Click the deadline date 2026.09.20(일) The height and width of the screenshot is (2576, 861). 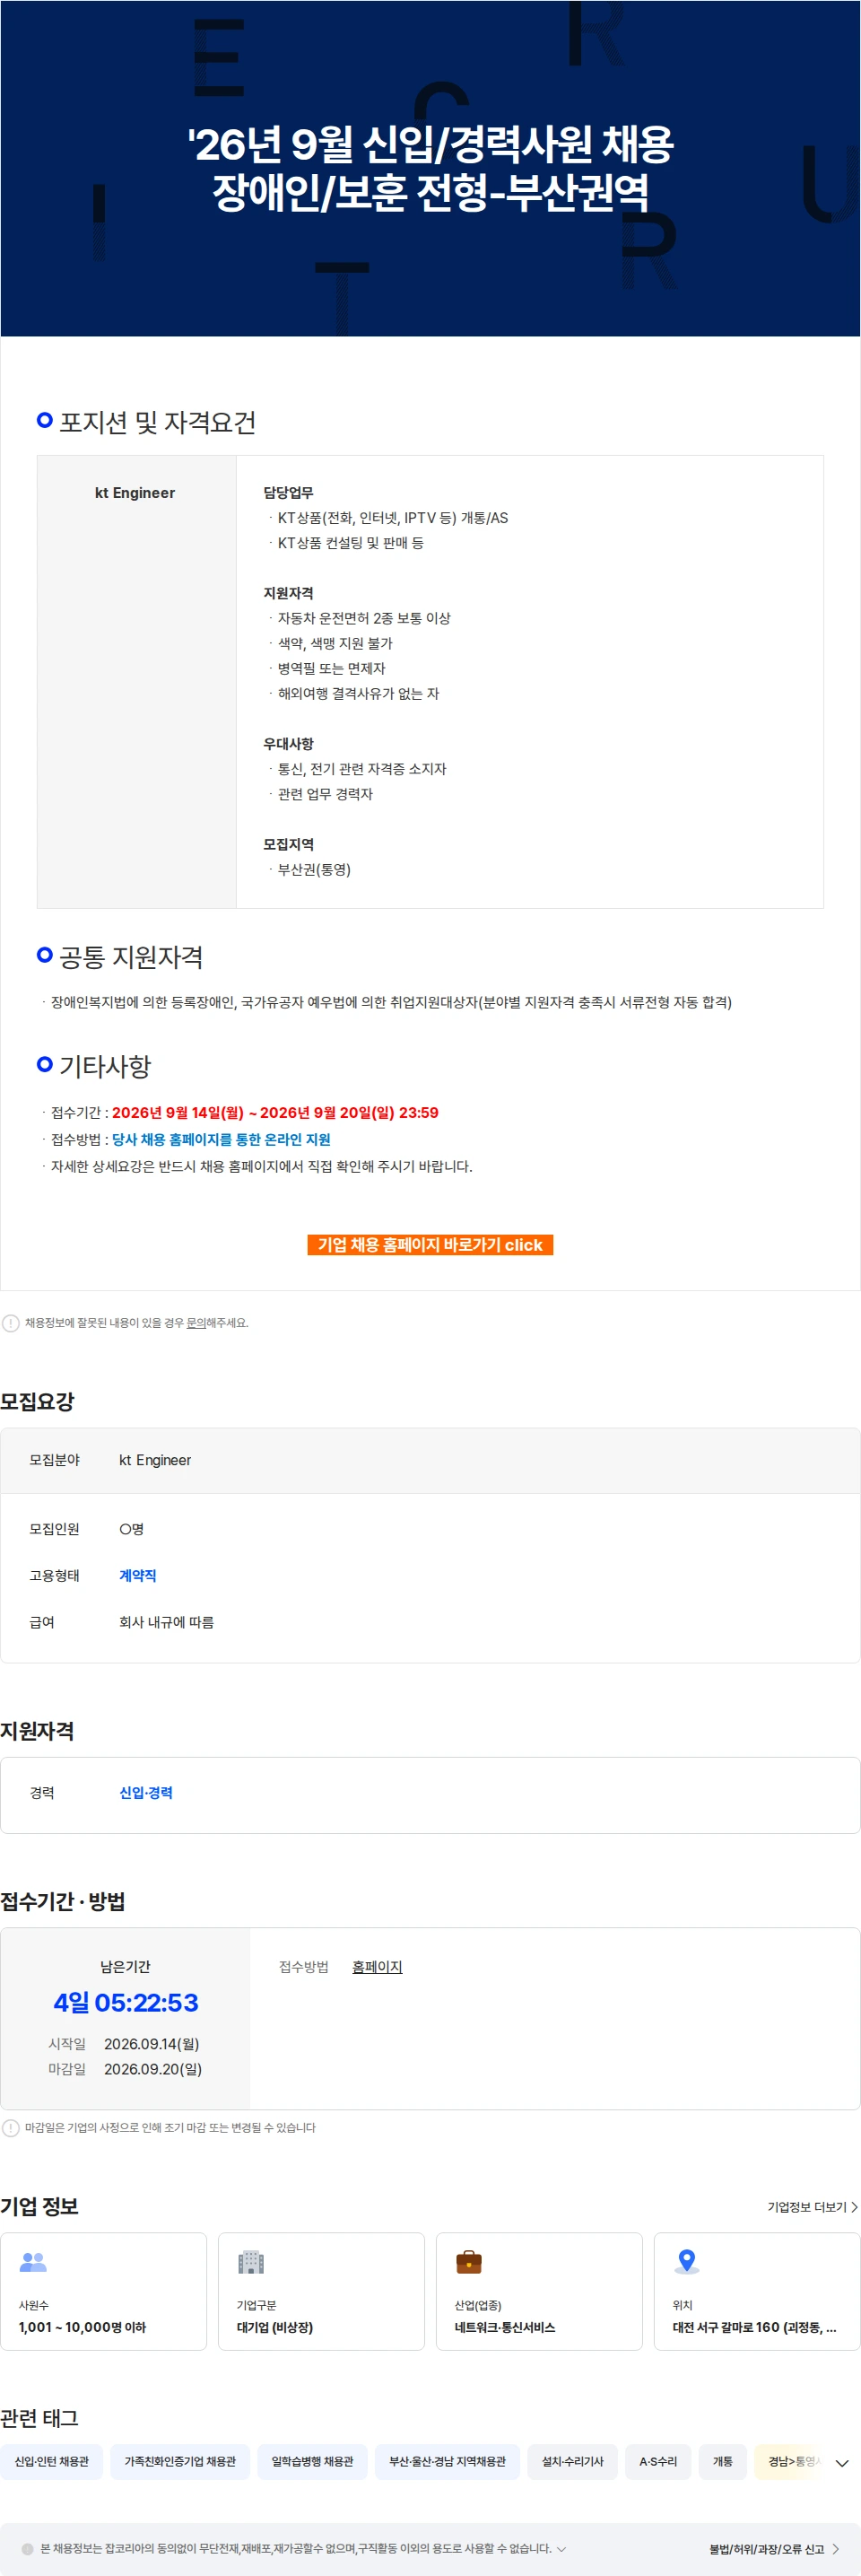pos(153,2069)
